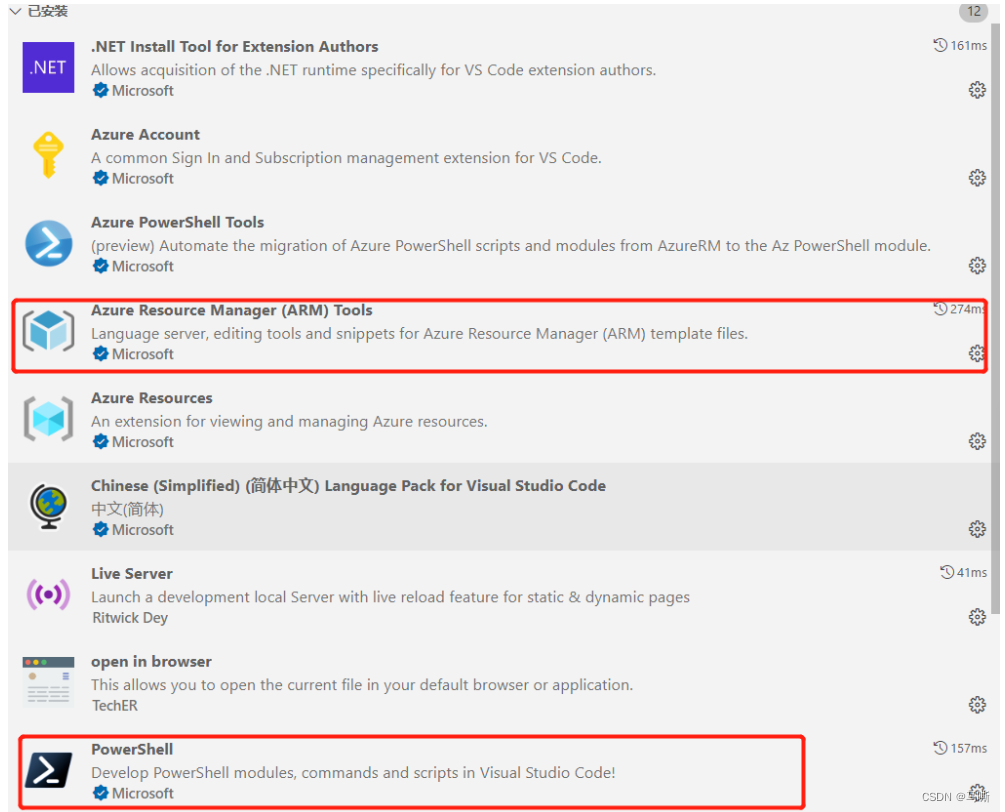Select the Azure Account extension title

pos(145,135)
